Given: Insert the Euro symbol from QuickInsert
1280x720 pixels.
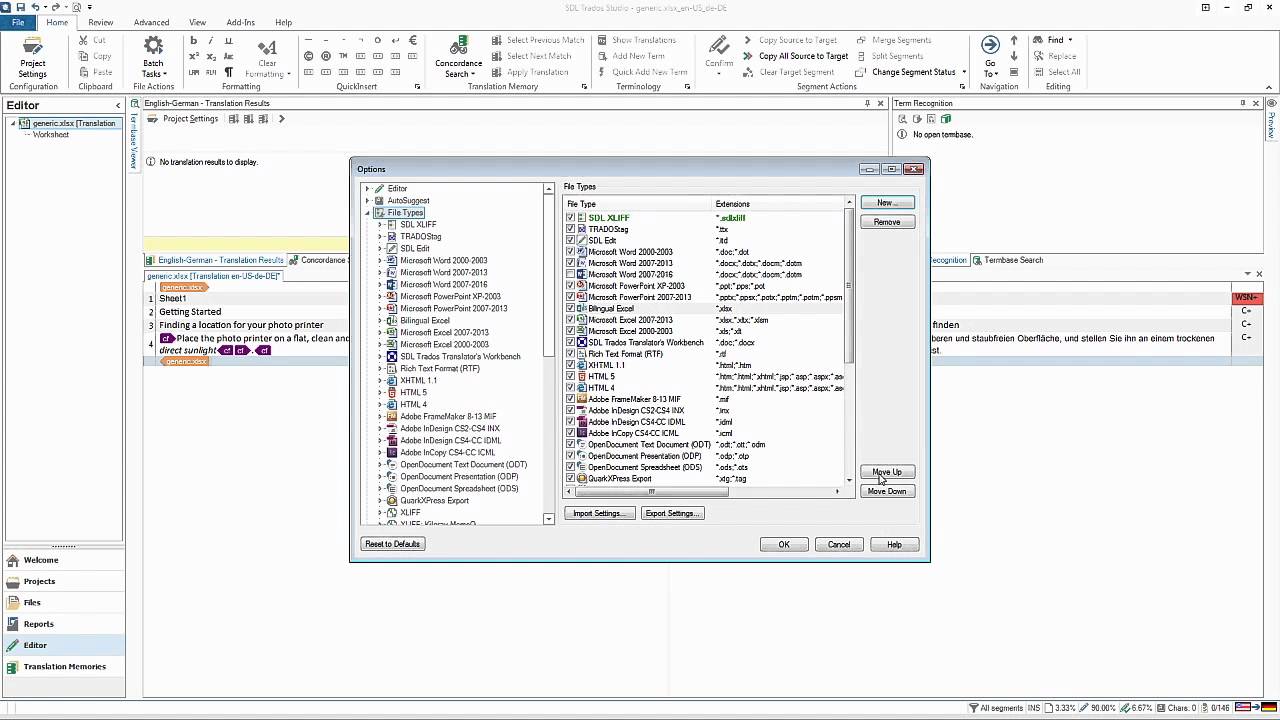Looking at the screenshot, I should [412, 41].
